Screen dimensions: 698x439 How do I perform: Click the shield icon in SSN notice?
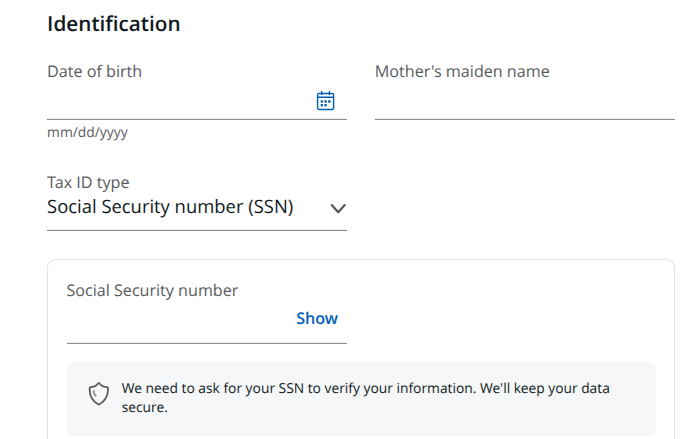98,394
